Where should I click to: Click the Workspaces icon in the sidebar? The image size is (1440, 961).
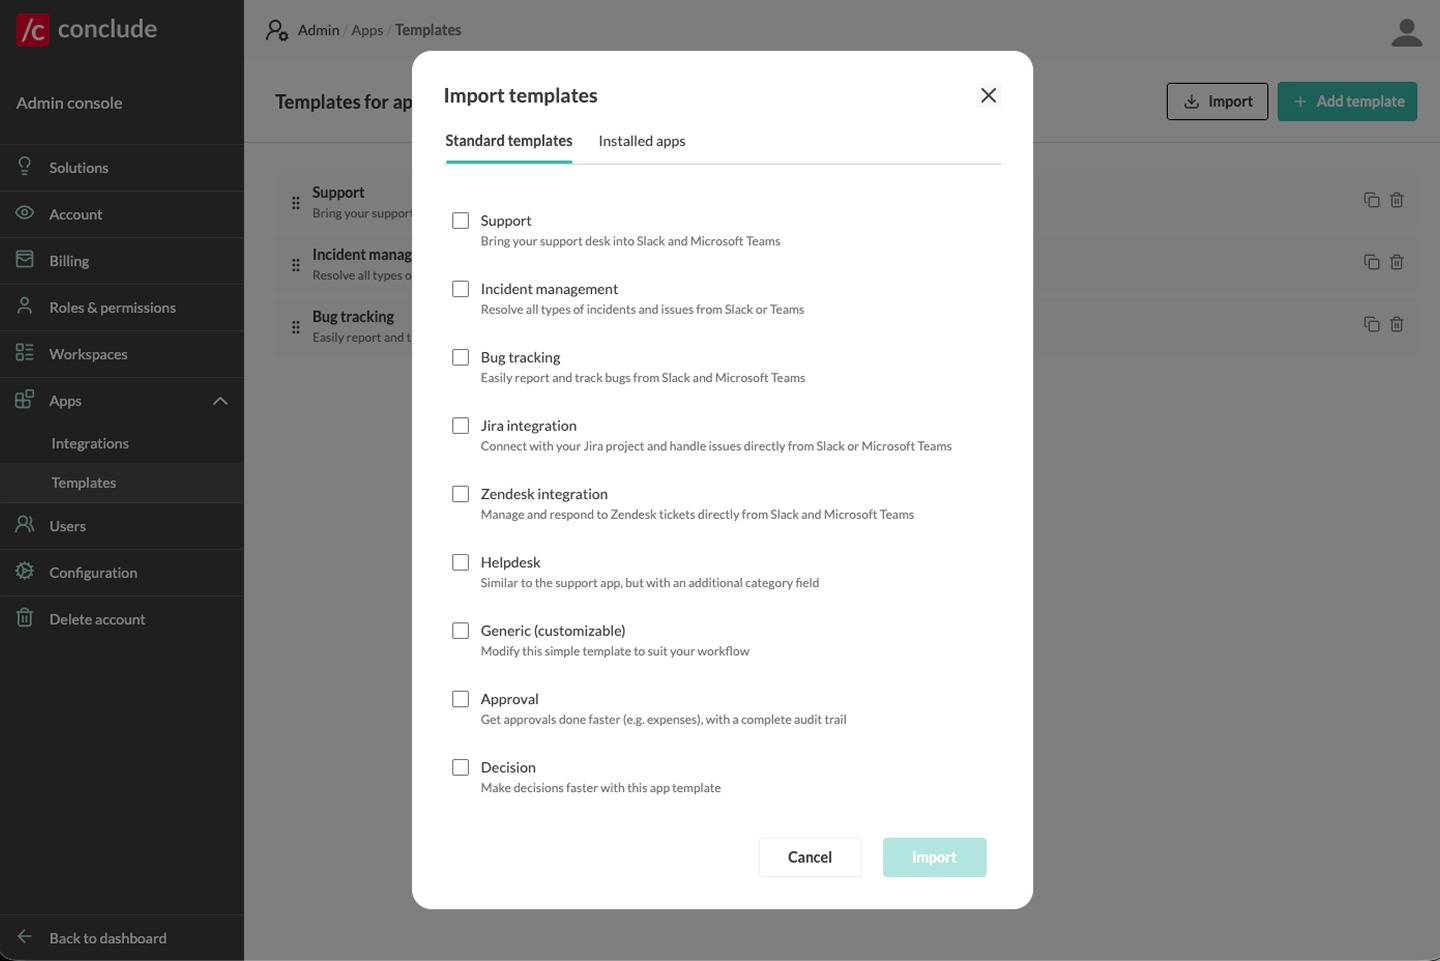24,353
